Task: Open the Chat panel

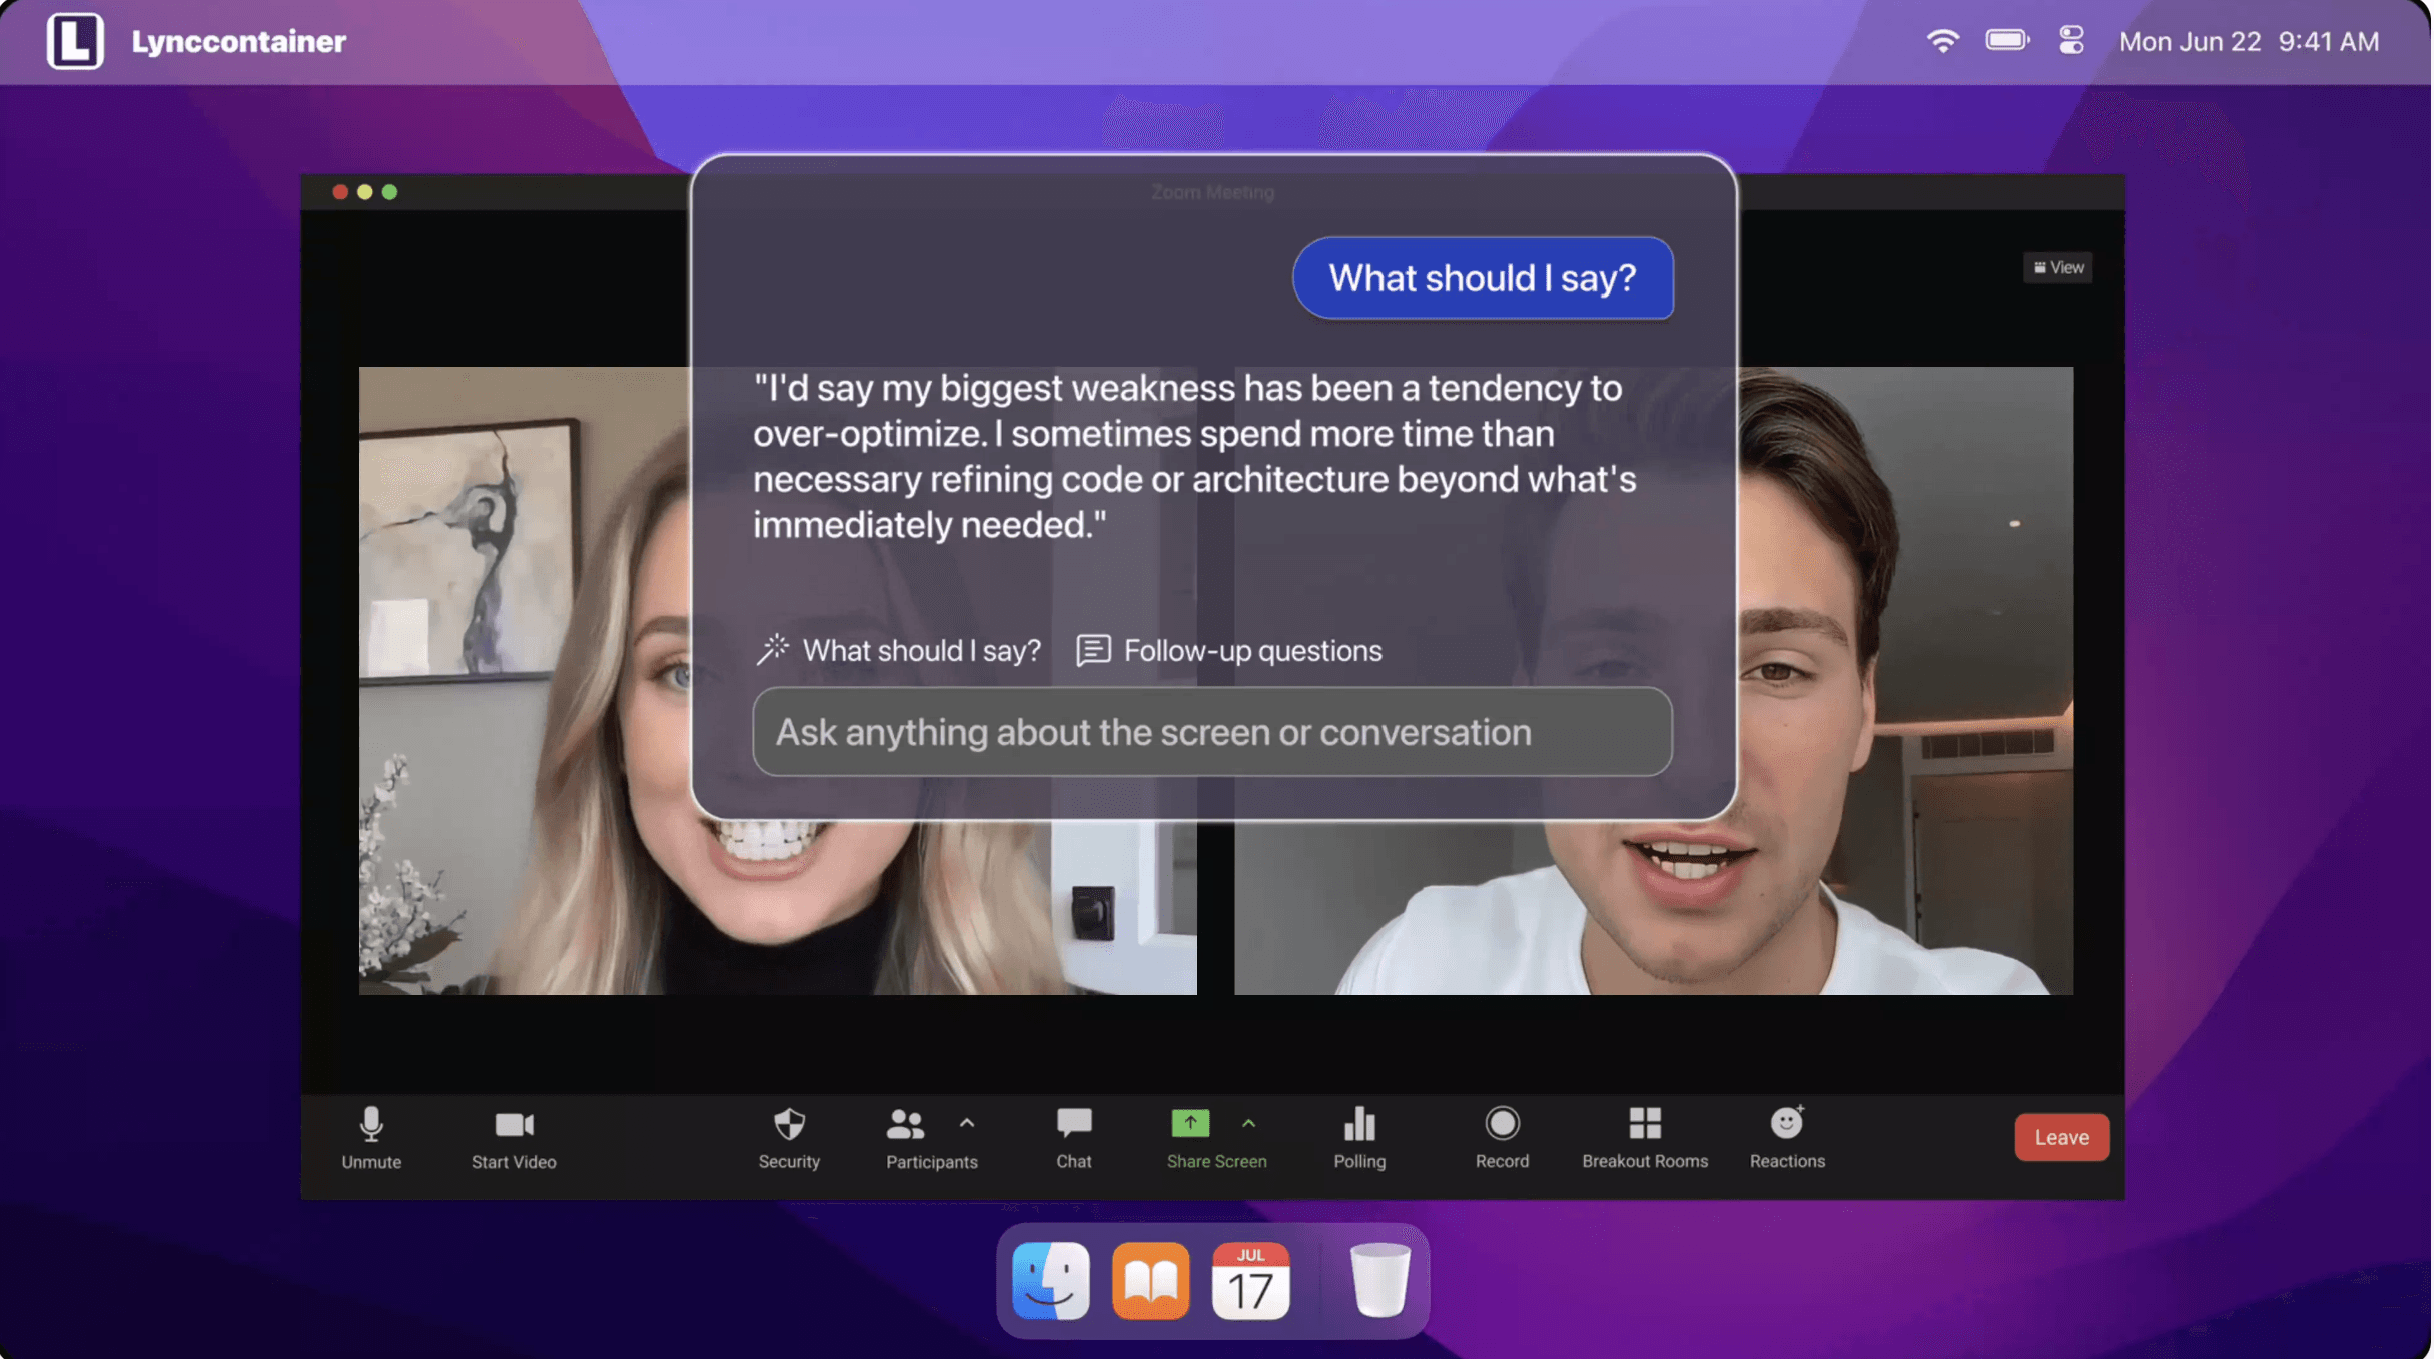Action: pos(1074,1136)
